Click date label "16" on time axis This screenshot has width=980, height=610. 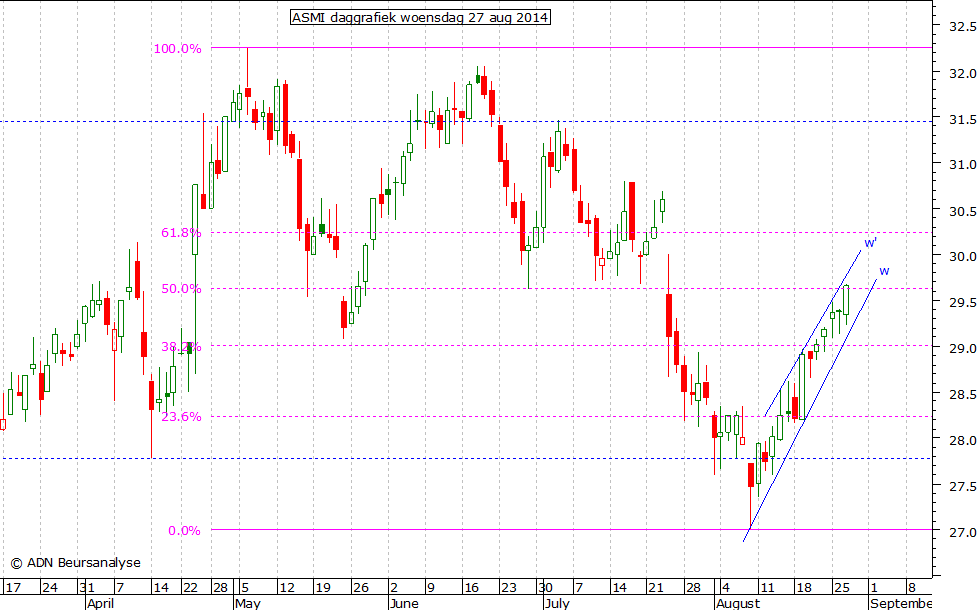[471, 588]
